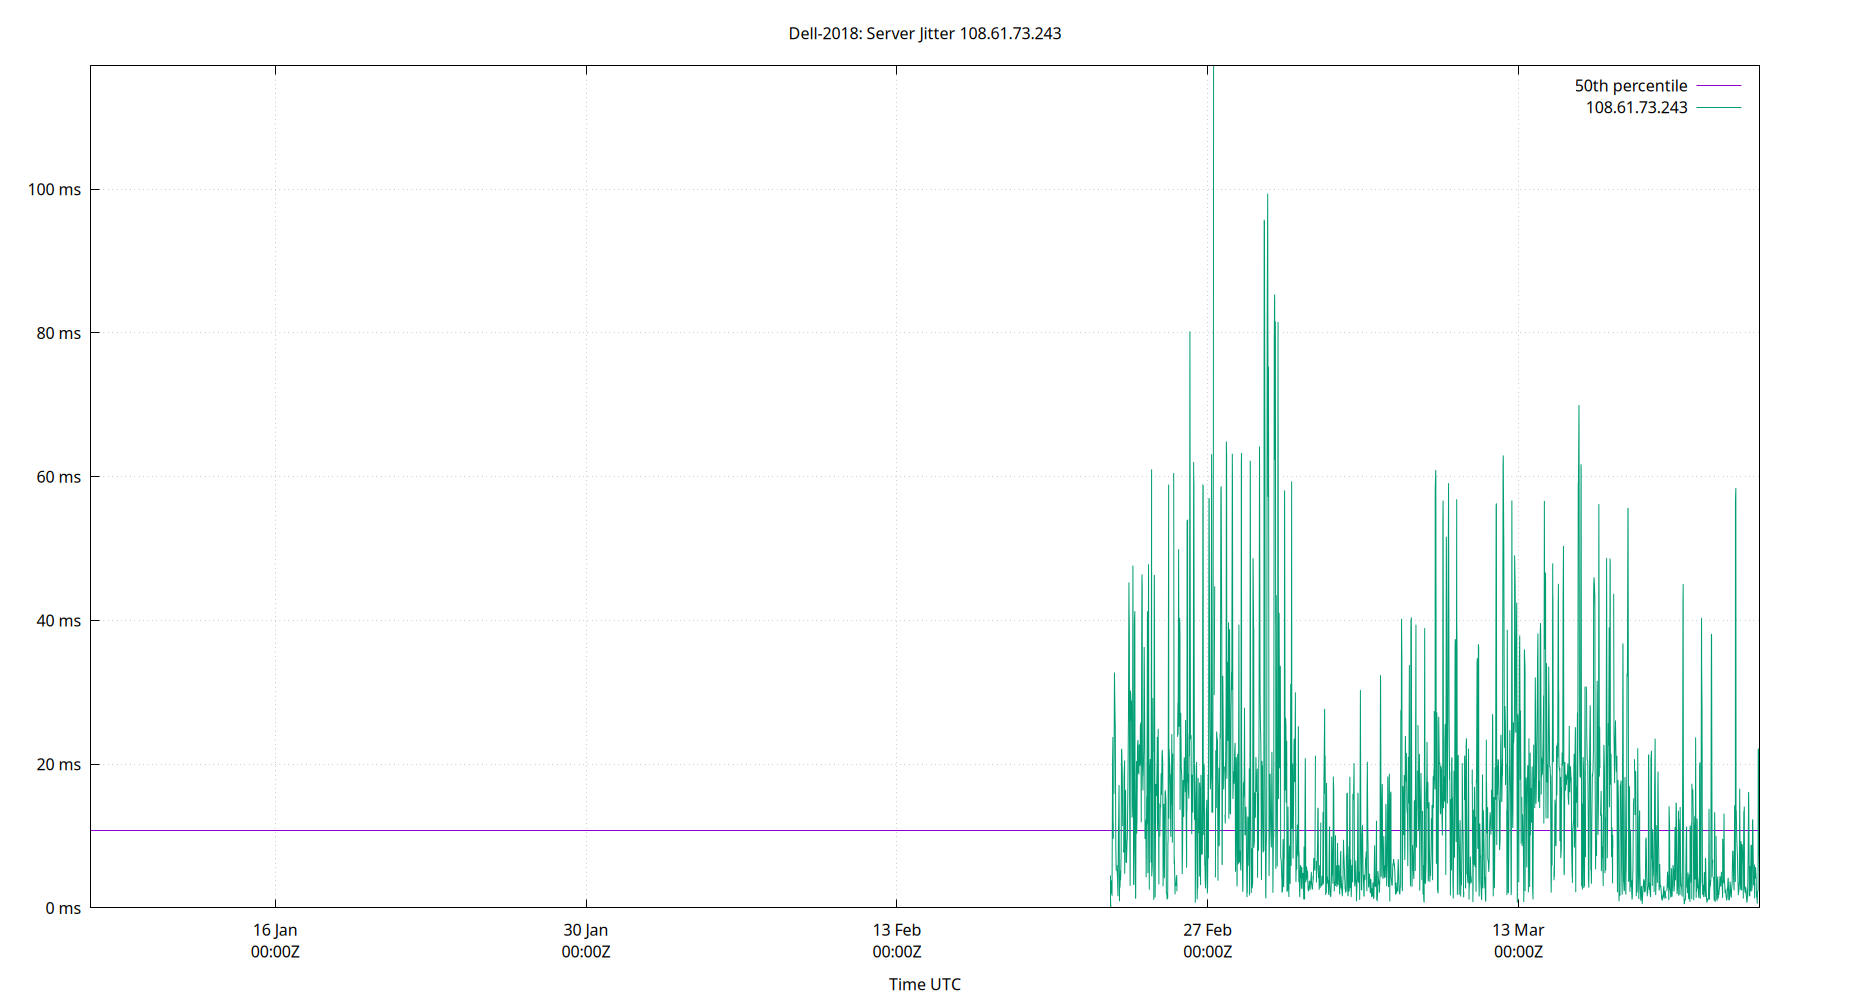Expand the 13 Feb axis tick label
This screenshot has height=1000, width=1850.
coord(899,940)
